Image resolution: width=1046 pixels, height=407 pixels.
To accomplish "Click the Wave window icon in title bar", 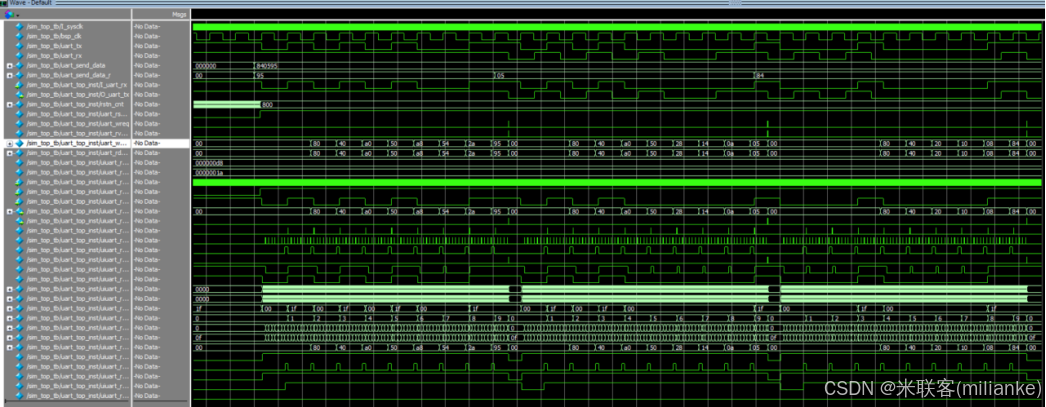I will [x=3, y=3].
